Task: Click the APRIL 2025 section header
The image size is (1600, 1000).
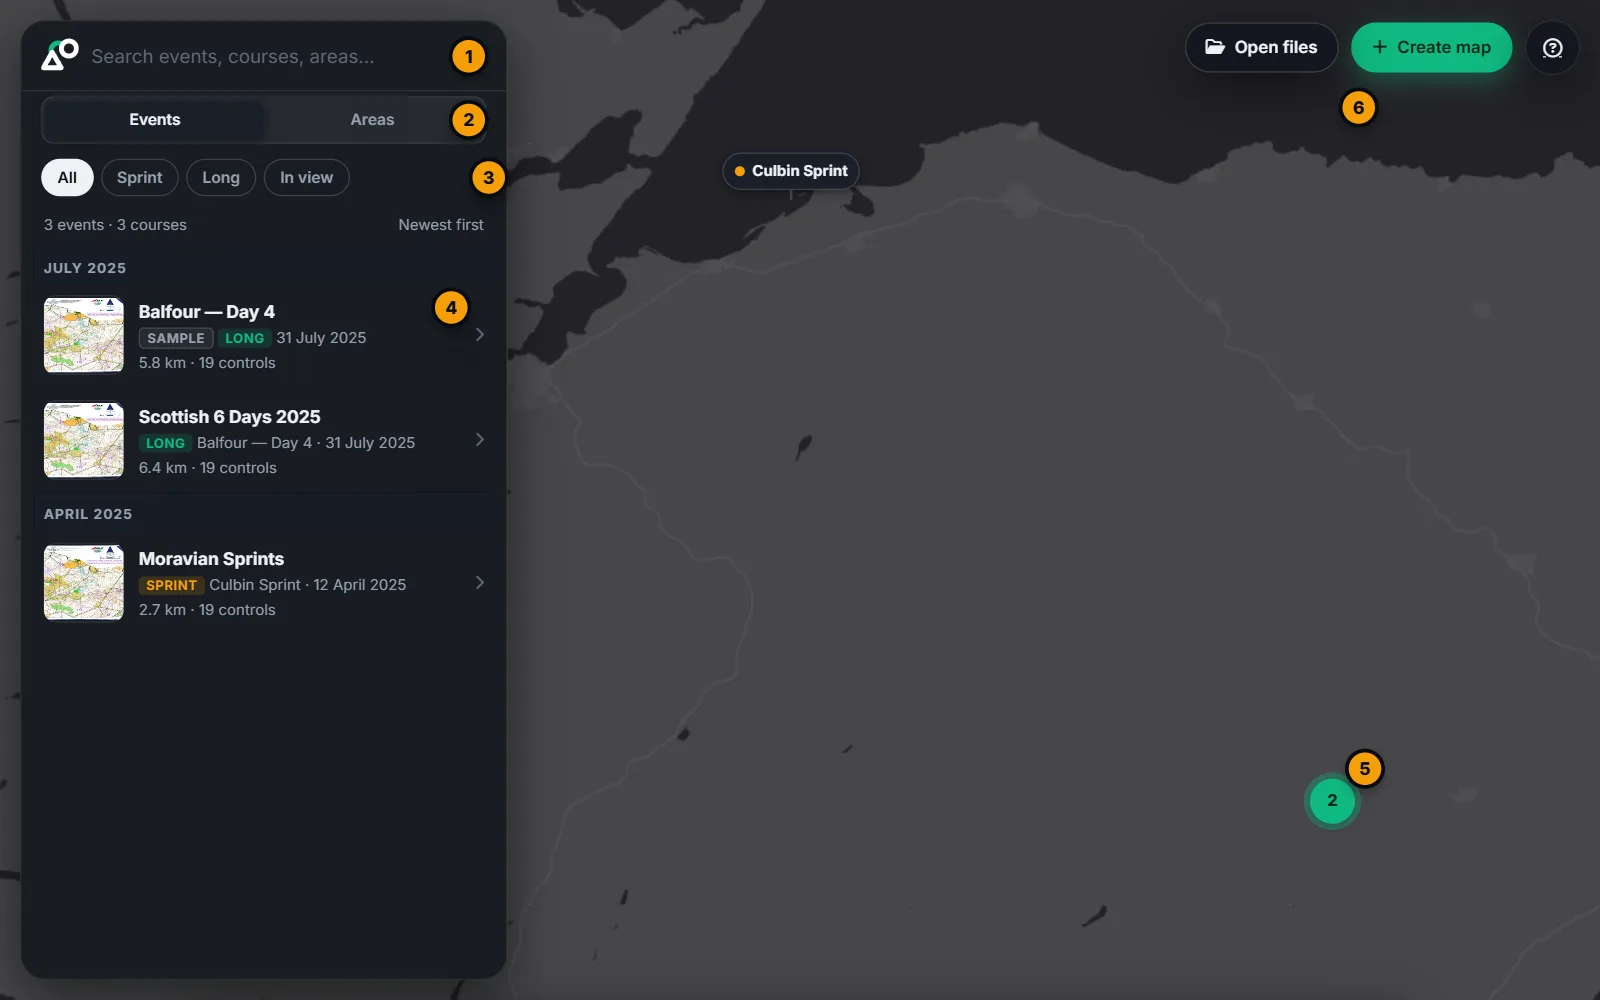Action: click(88, 514)
